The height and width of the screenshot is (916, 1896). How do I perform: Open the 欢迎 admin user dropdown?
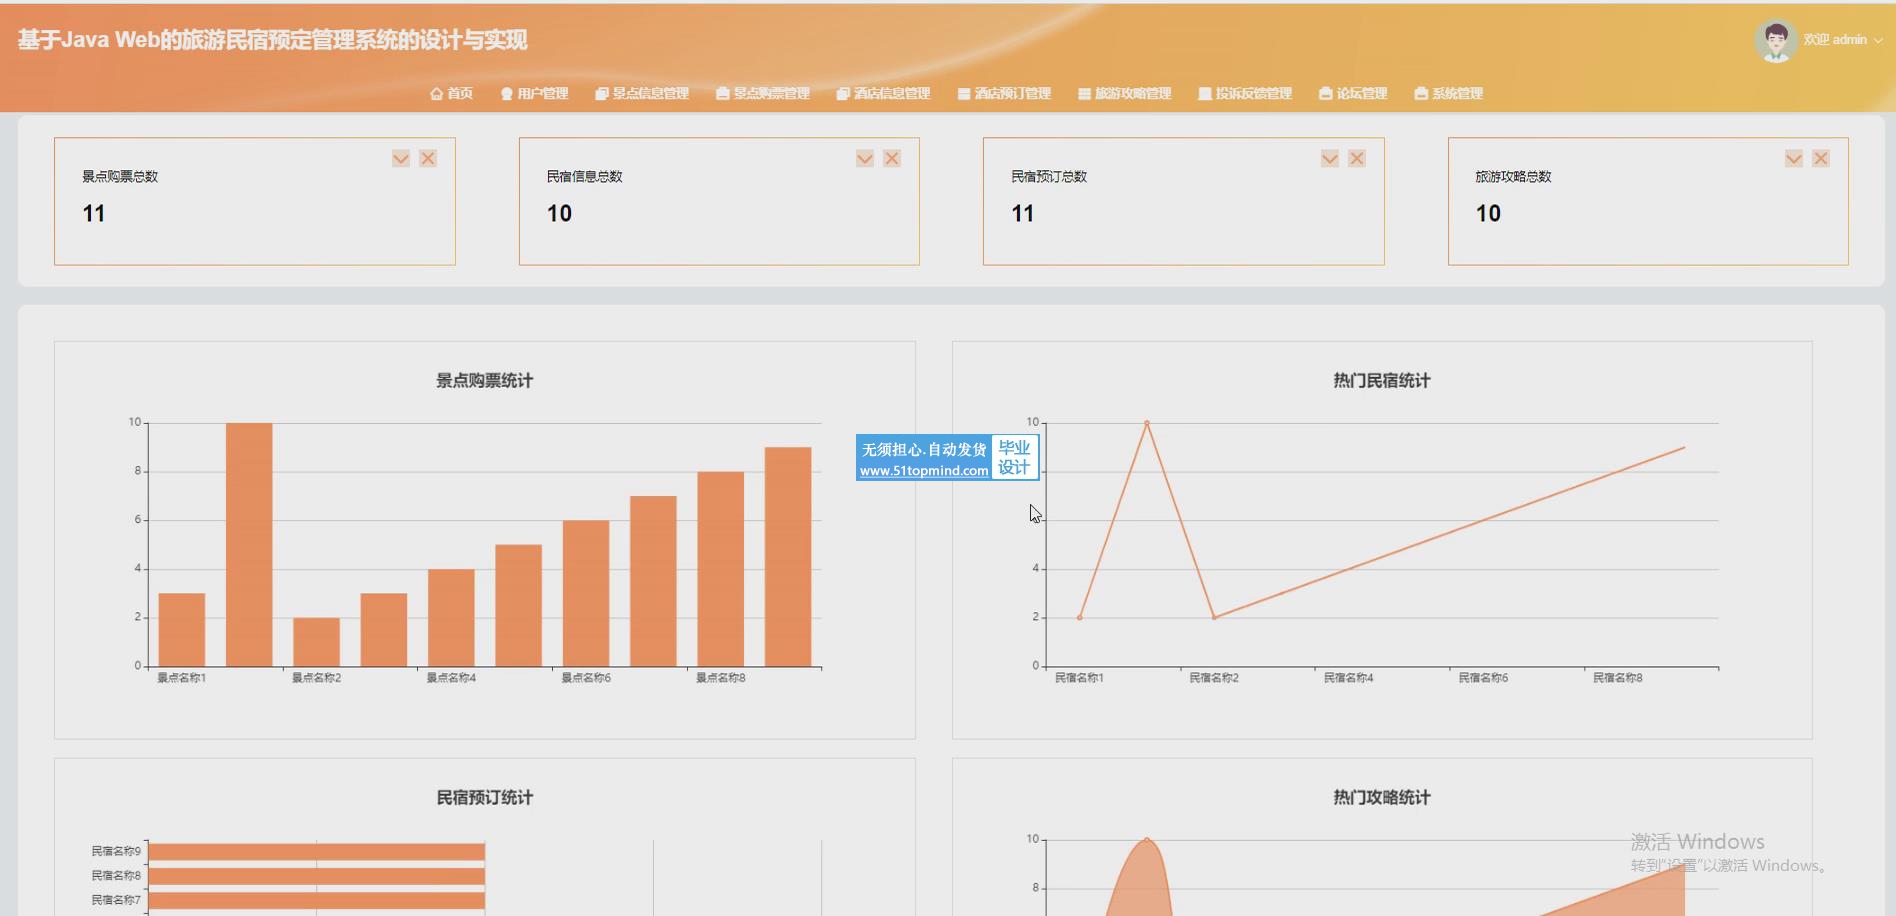click(x=1842, y=40)
